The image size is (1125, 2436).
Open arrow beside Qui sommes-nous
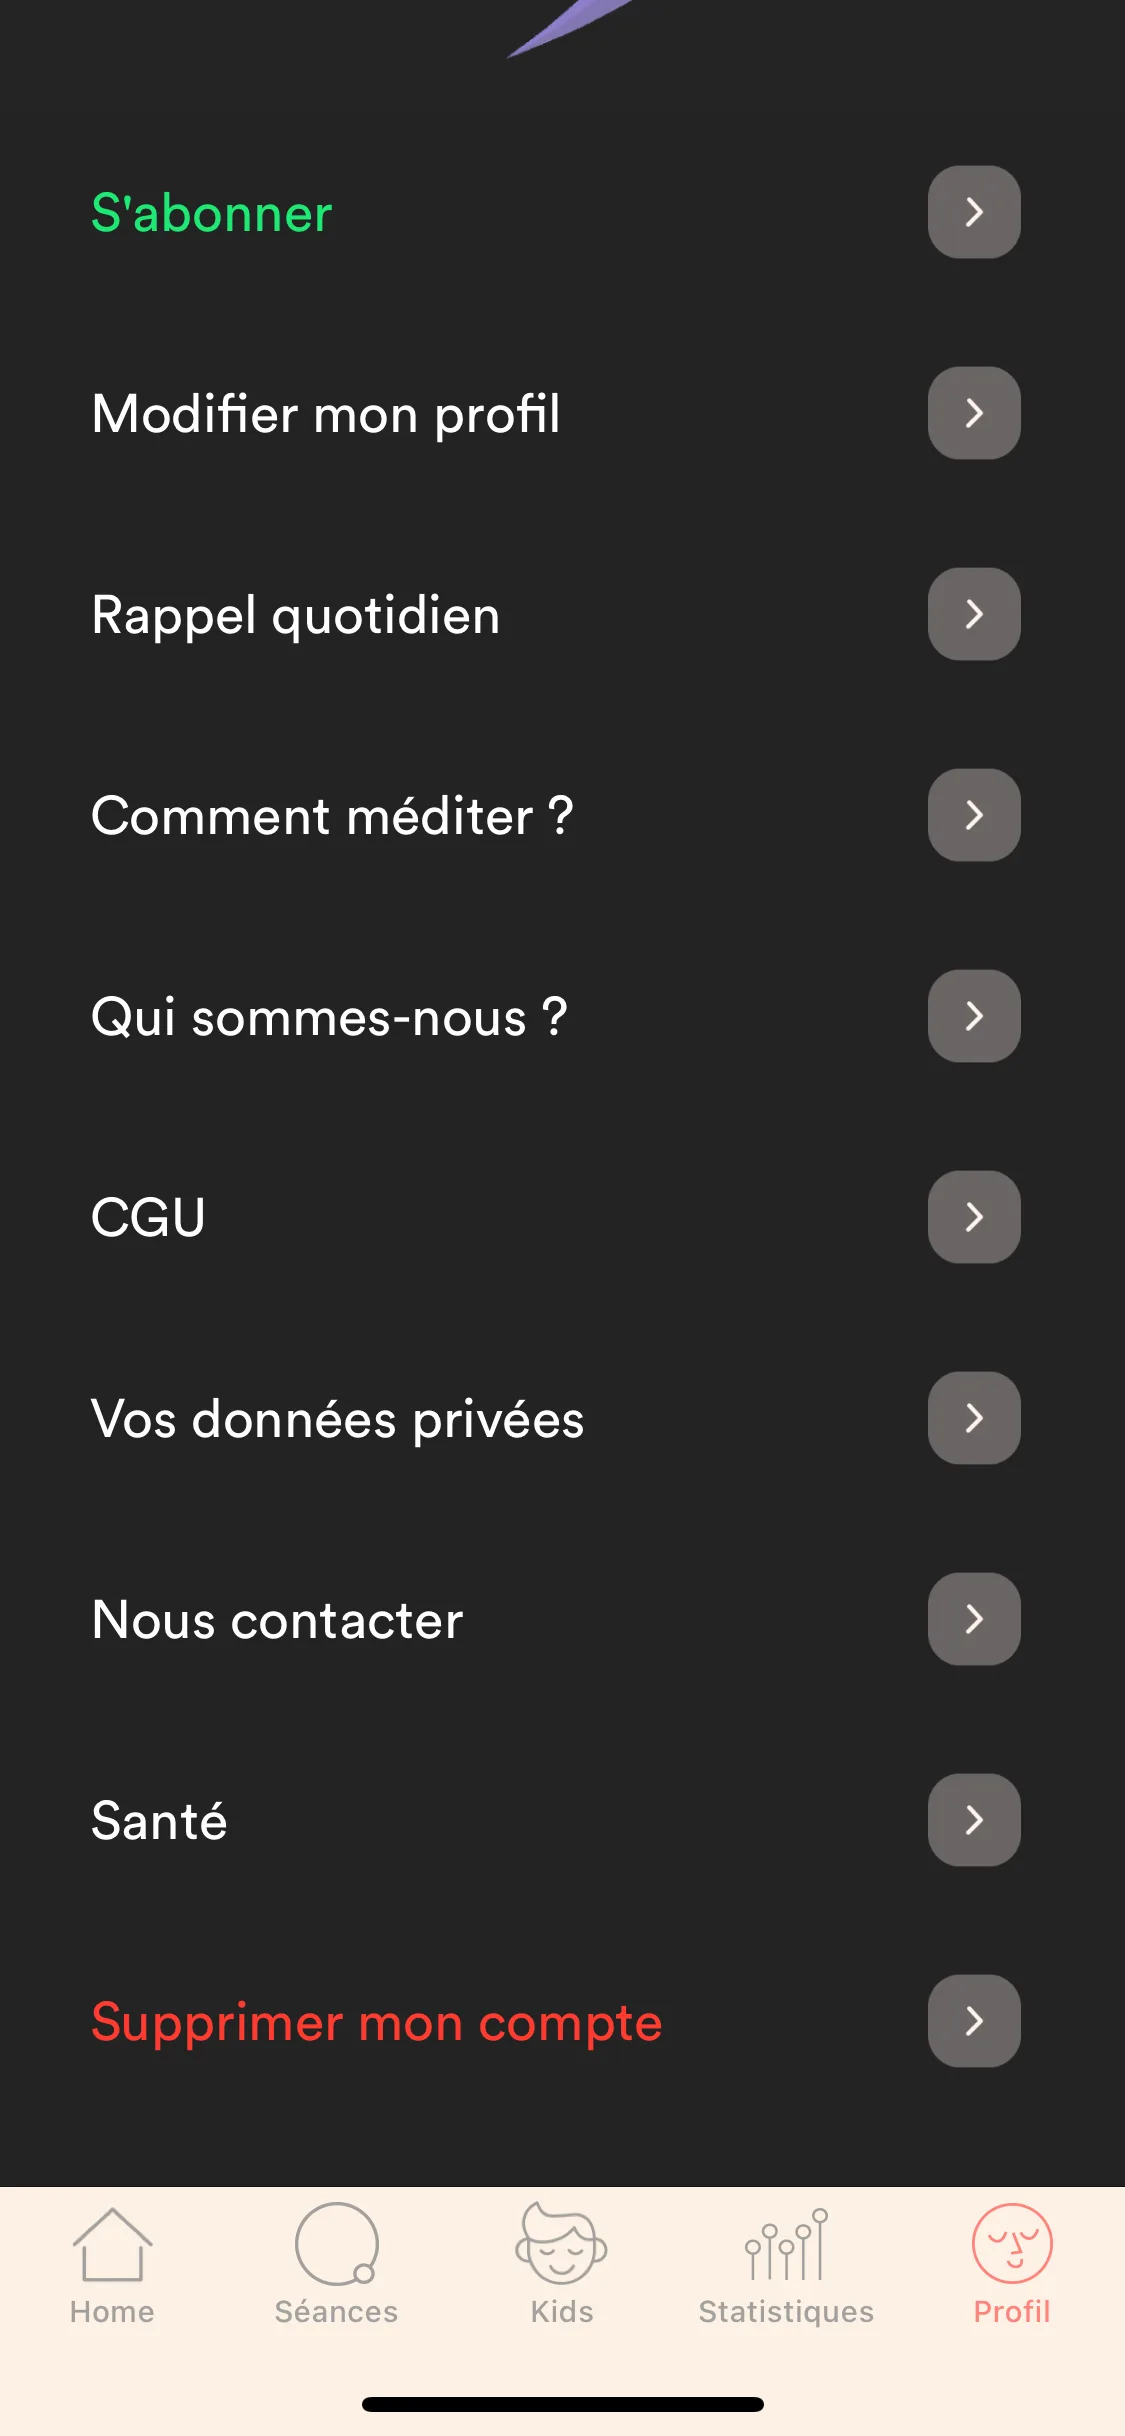[x=974, y=1016]
